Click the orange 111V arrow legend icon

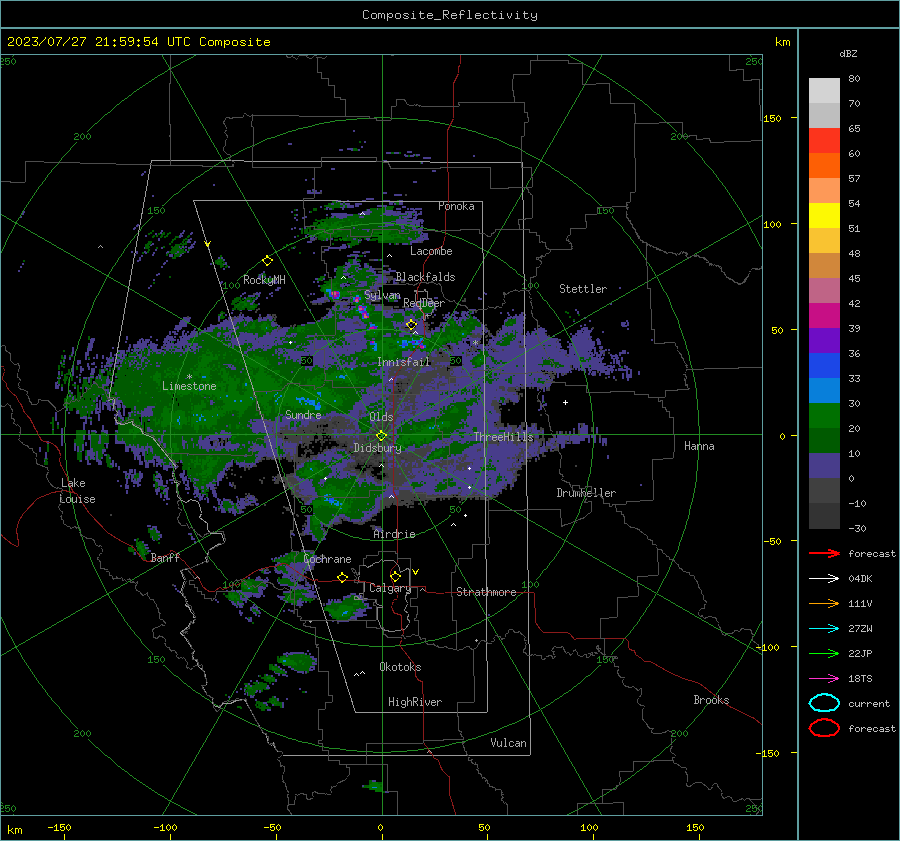pyautogui.click(x=824, y=603)
